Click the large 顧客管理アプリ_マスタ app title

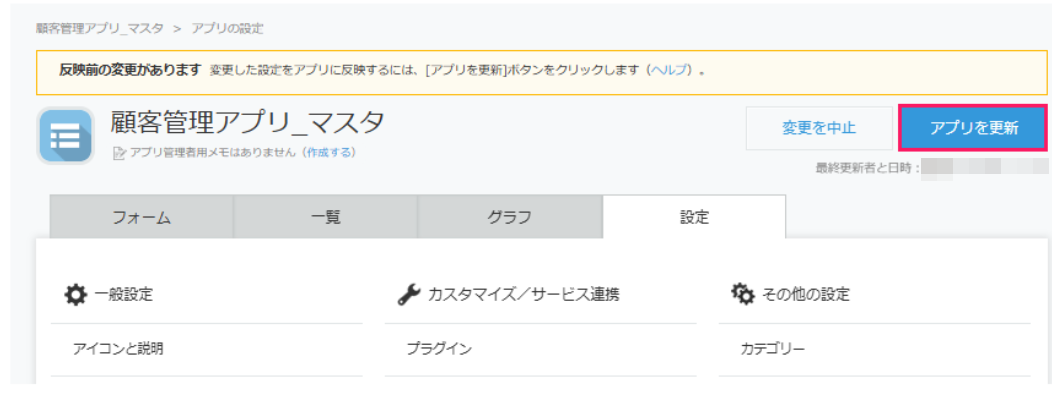pyautogui.click(x=248, y=123)
